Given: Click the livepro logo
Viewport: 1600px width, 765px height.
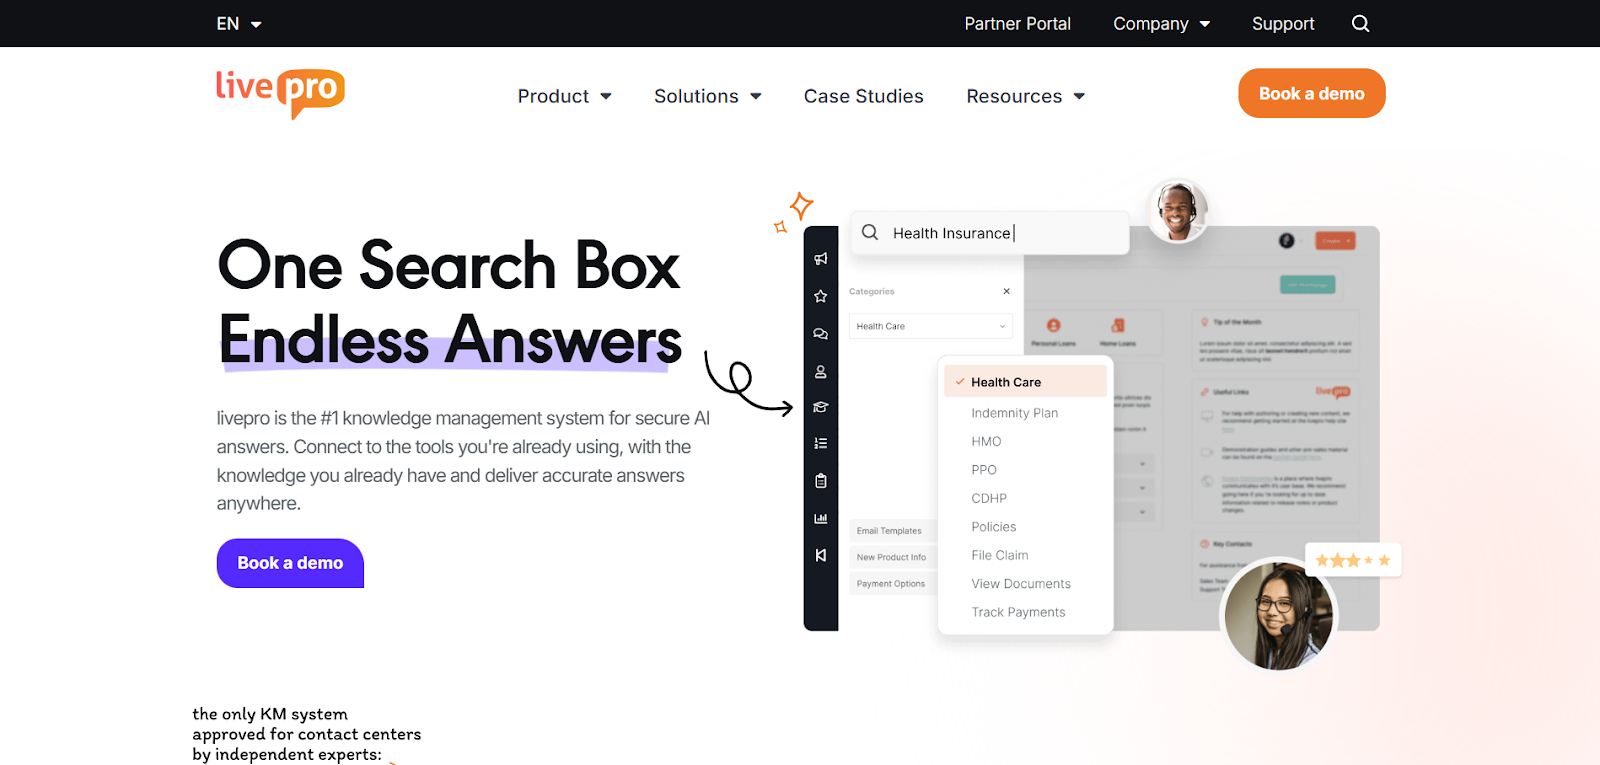Looking at the screenshot, I should click(280, 94).
